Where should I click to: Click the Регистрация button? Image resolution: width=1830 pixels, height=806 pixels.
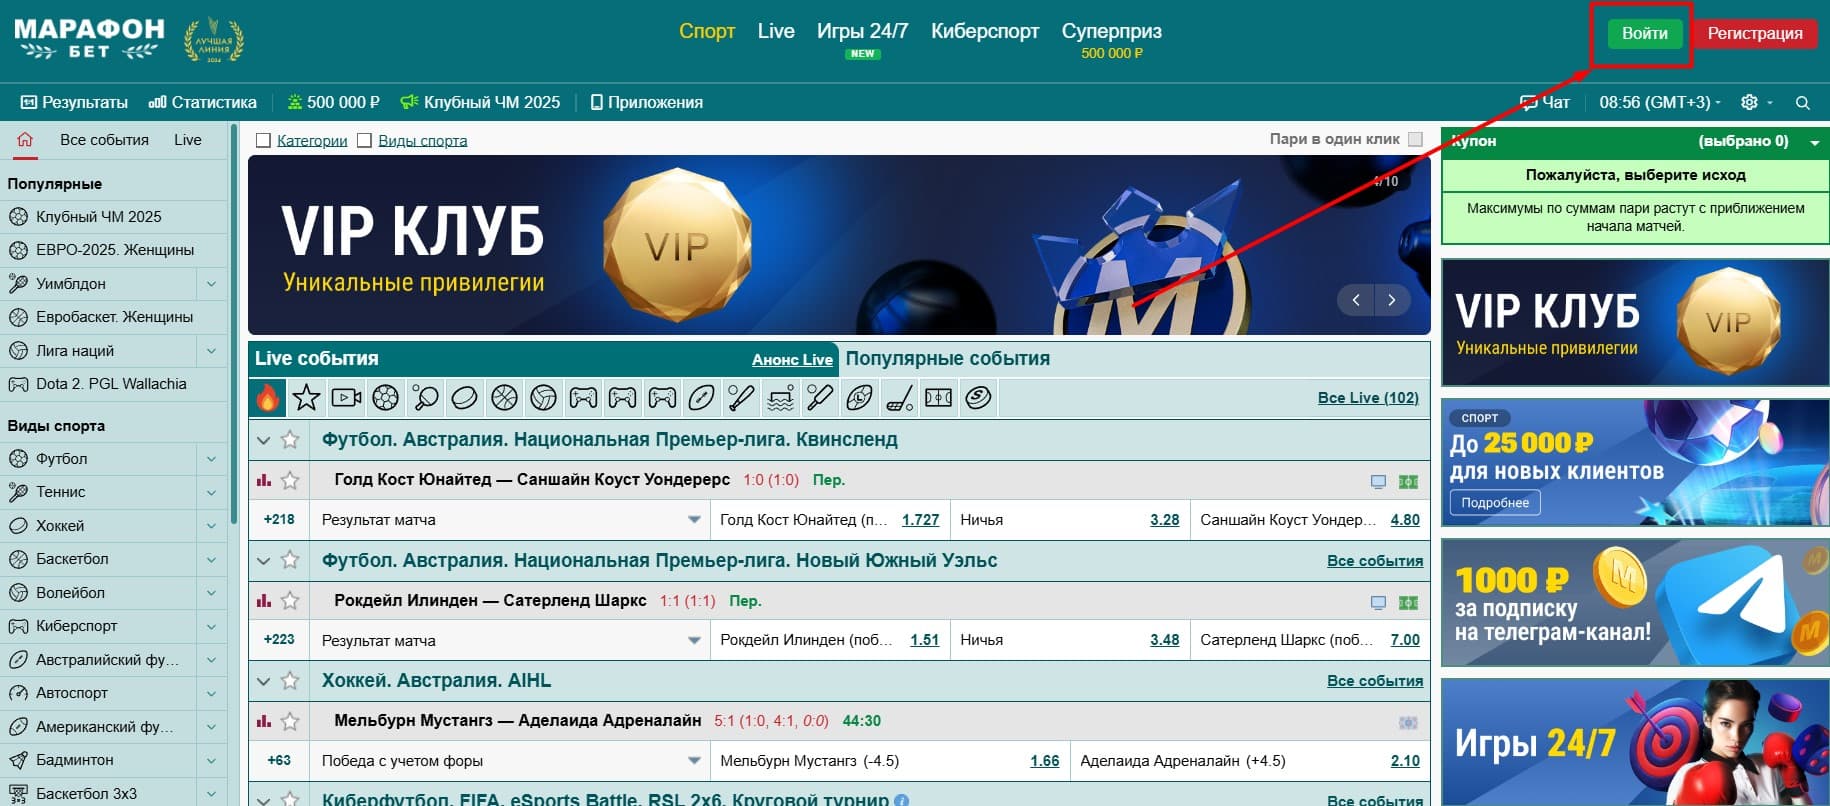pyautogui.click(x=1755, y=33)
